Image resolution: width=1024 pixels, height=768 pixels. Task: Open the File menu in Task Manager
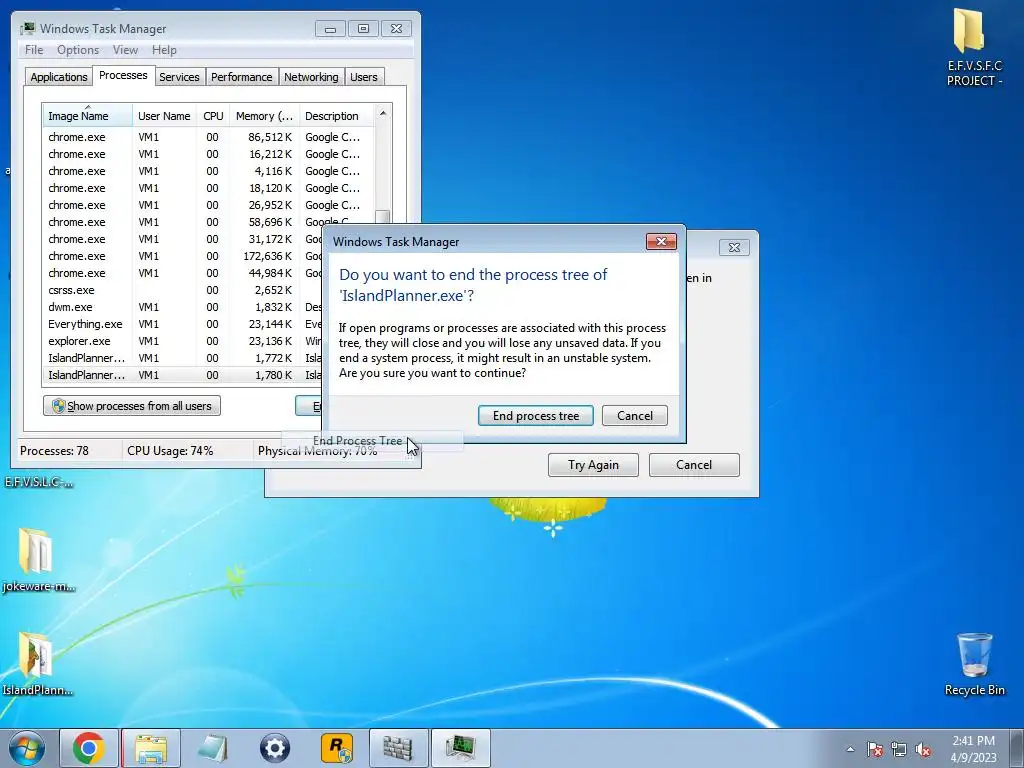(33, 50)
